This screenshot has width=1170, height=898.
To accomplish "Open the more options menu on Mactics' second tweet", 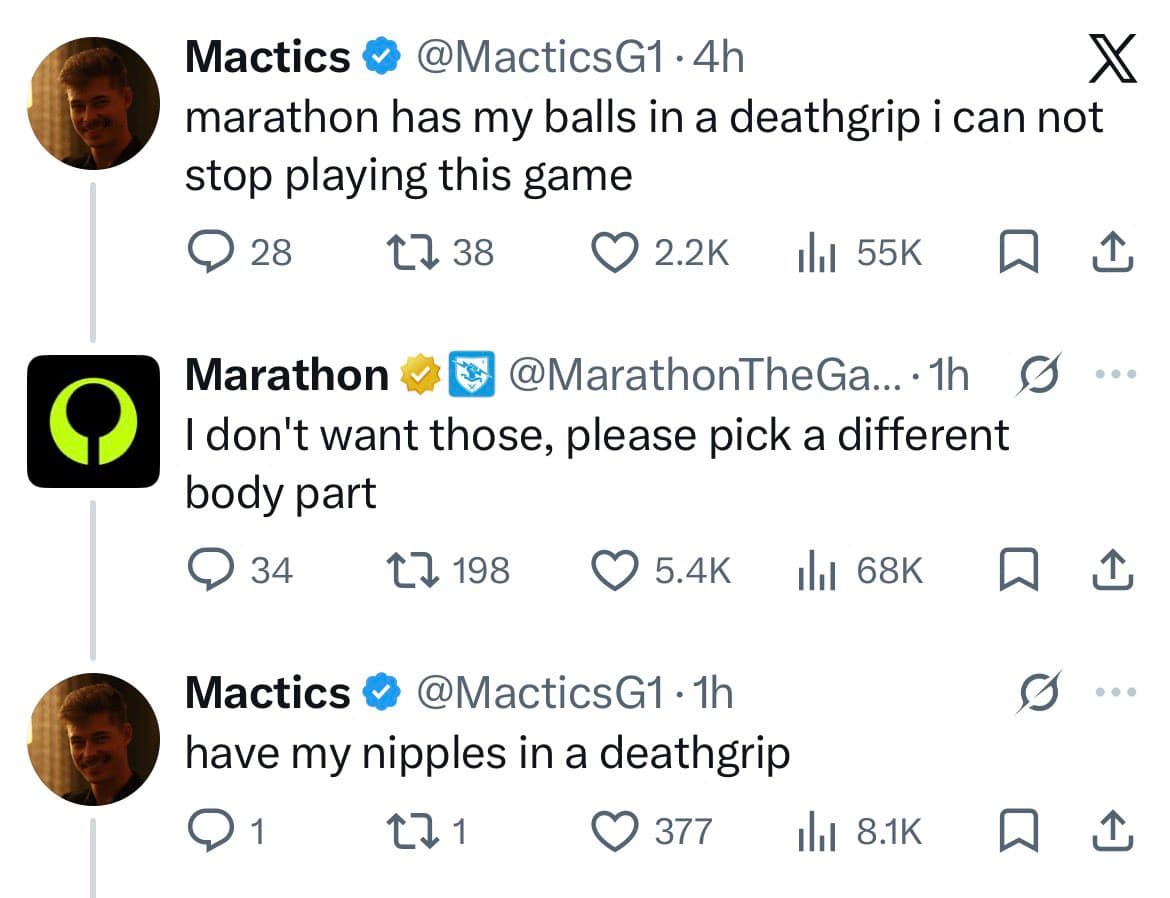I will point(1117,691).
